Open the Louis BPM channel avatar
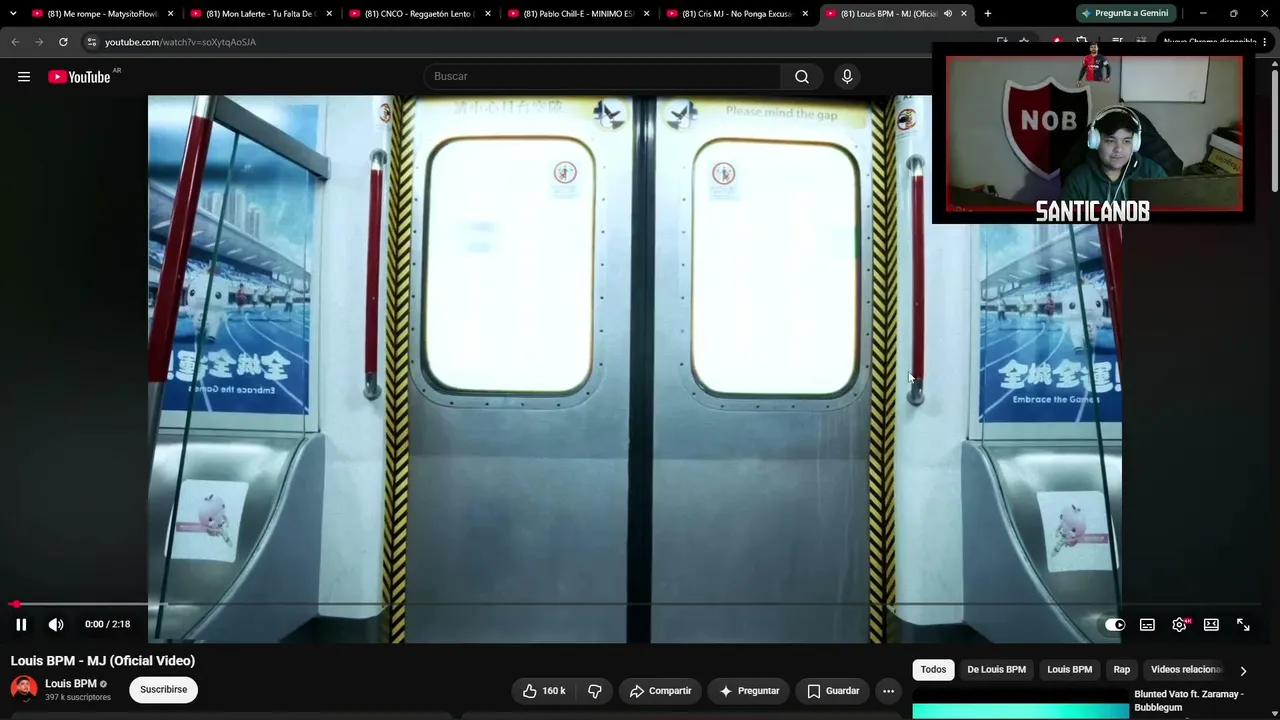This screenshot has height=720, width=1280. (x=24, y=690)
